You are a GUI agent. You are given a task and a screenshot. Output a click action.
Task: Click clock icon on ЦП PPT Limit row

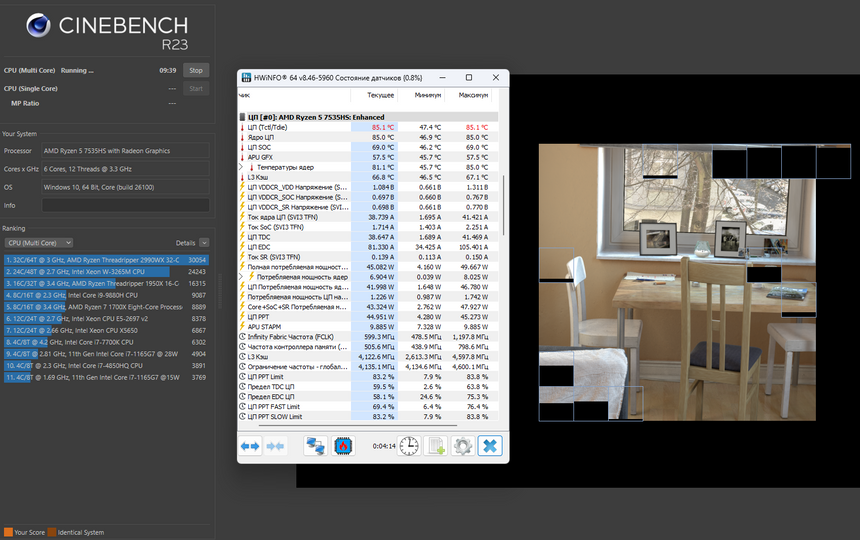click(x=242, y=377)
